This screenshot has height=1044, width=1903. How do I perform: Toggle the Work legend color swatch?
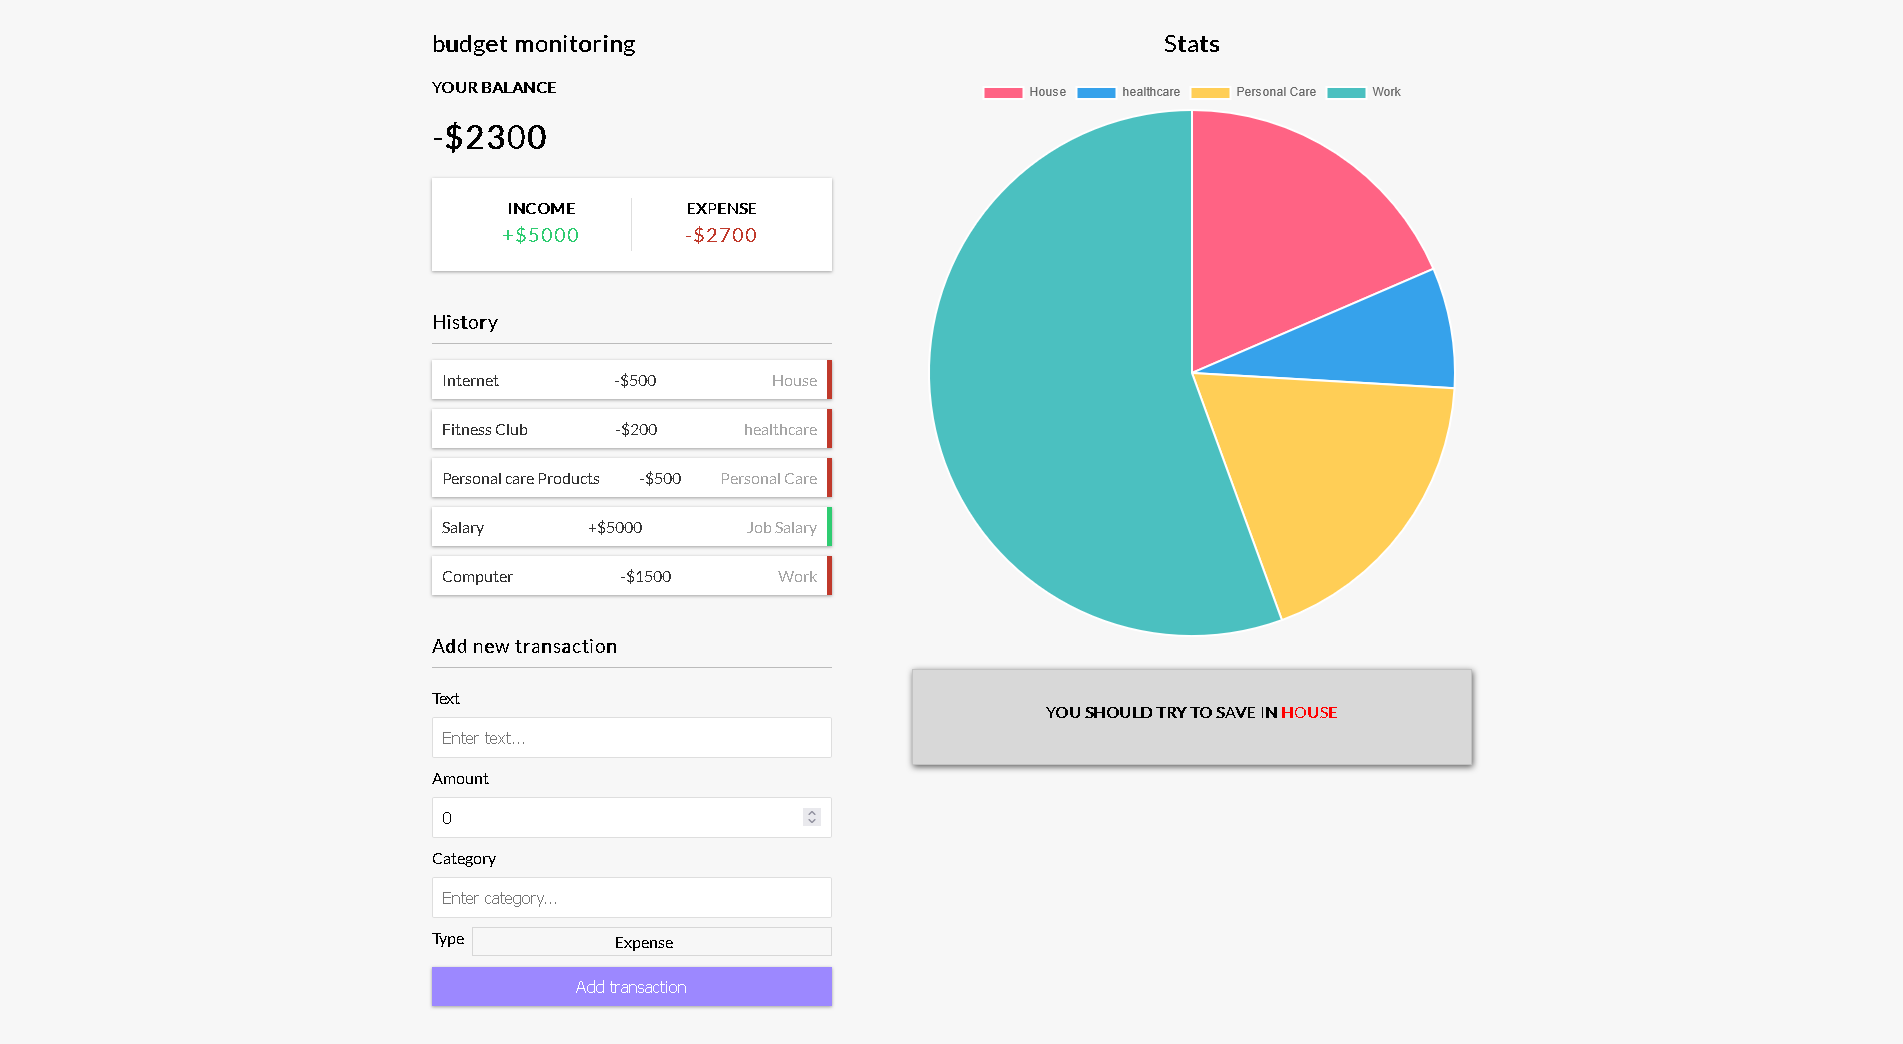[x=1346, y=92]
